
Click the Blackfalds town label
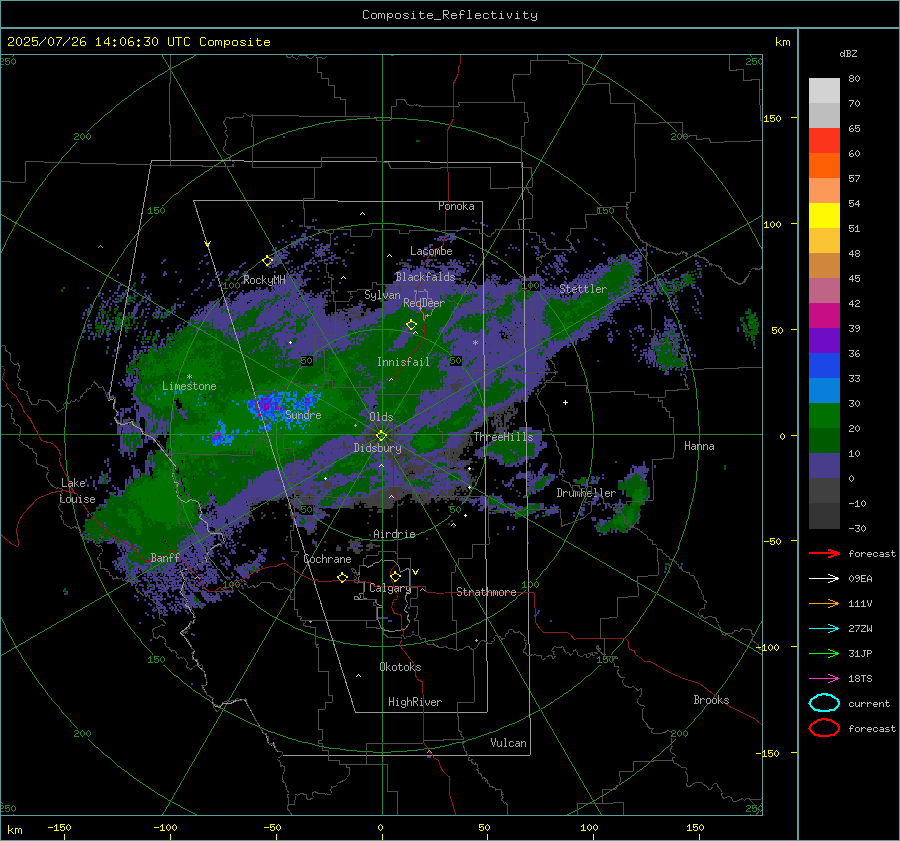[x=425, y=277]
